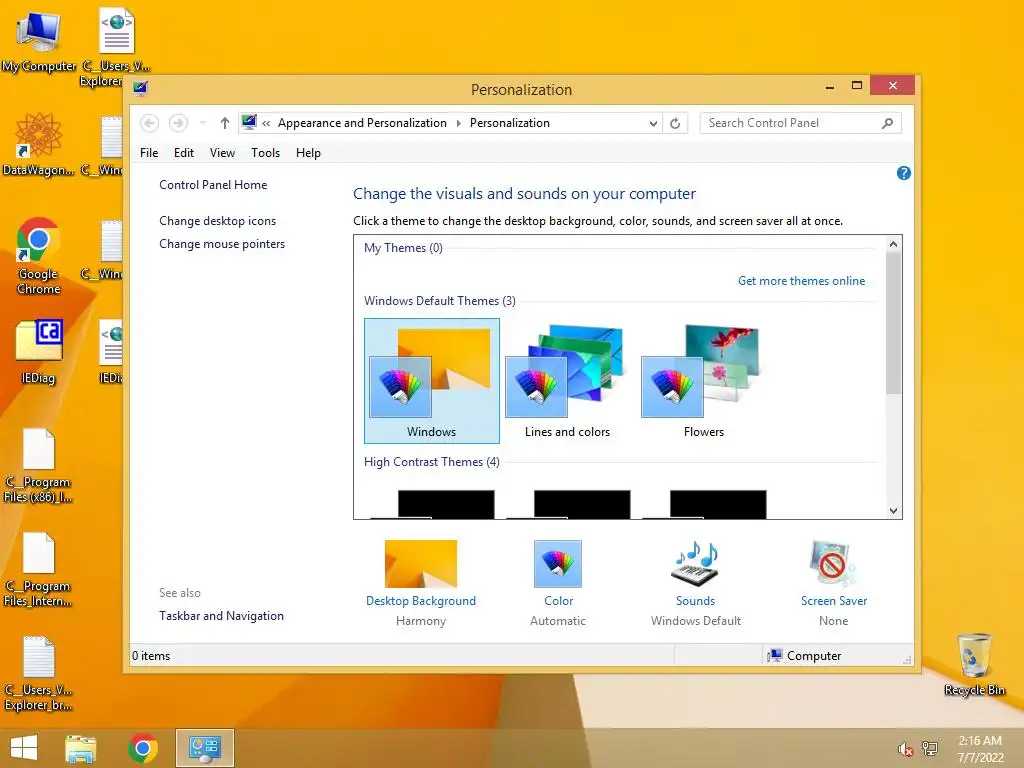Select C_Program Files (x86) desktop file
Viewport: 1024px width, 768px height.
pyautogui.click(x=39, y=466)
